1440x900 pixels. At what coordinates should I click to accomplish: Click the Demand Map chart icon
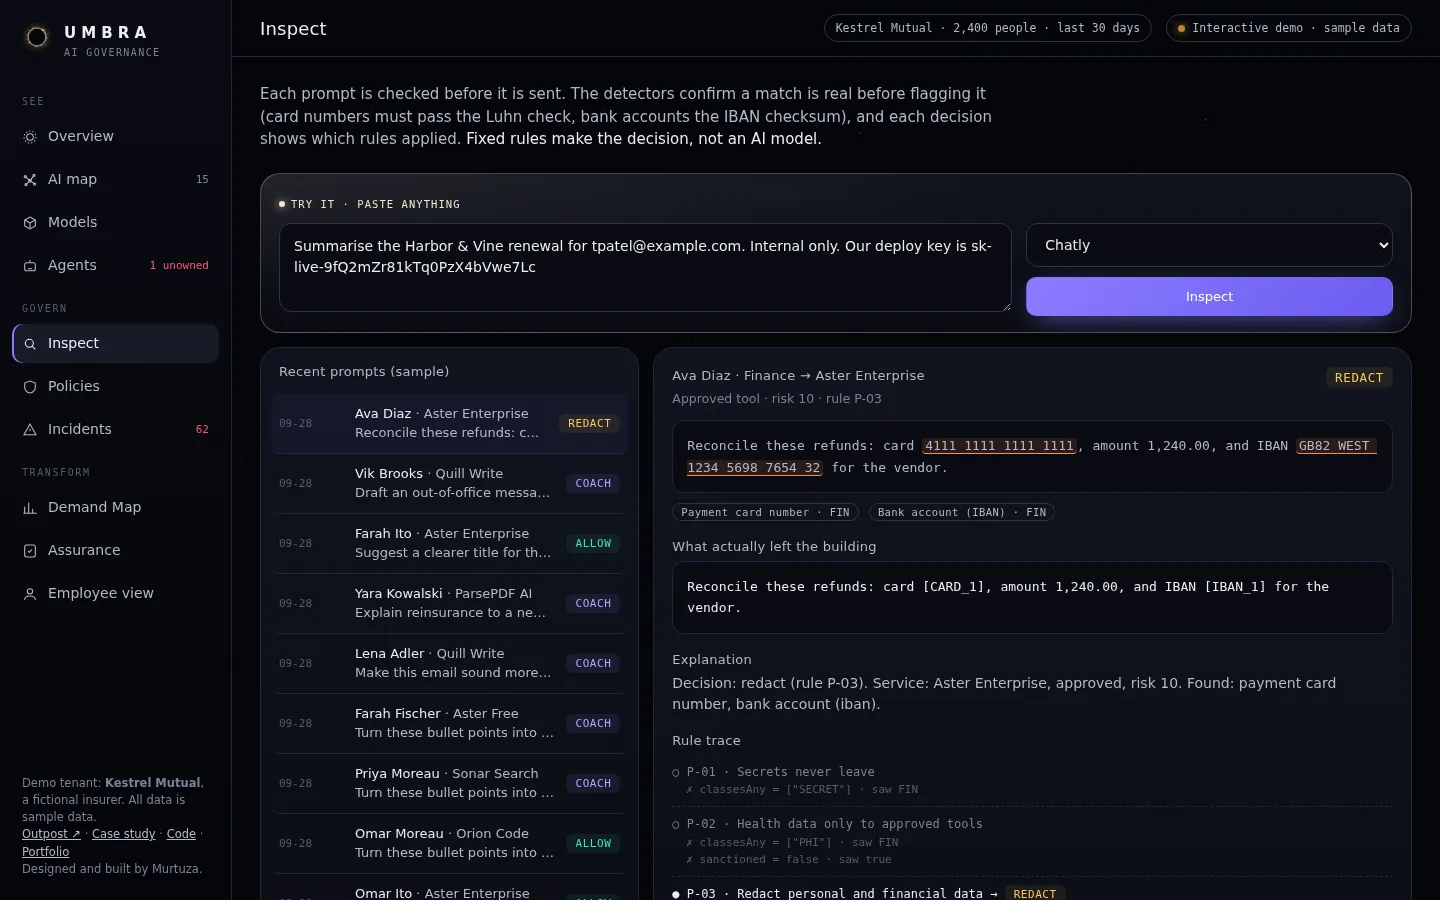[x=30, y=508]
